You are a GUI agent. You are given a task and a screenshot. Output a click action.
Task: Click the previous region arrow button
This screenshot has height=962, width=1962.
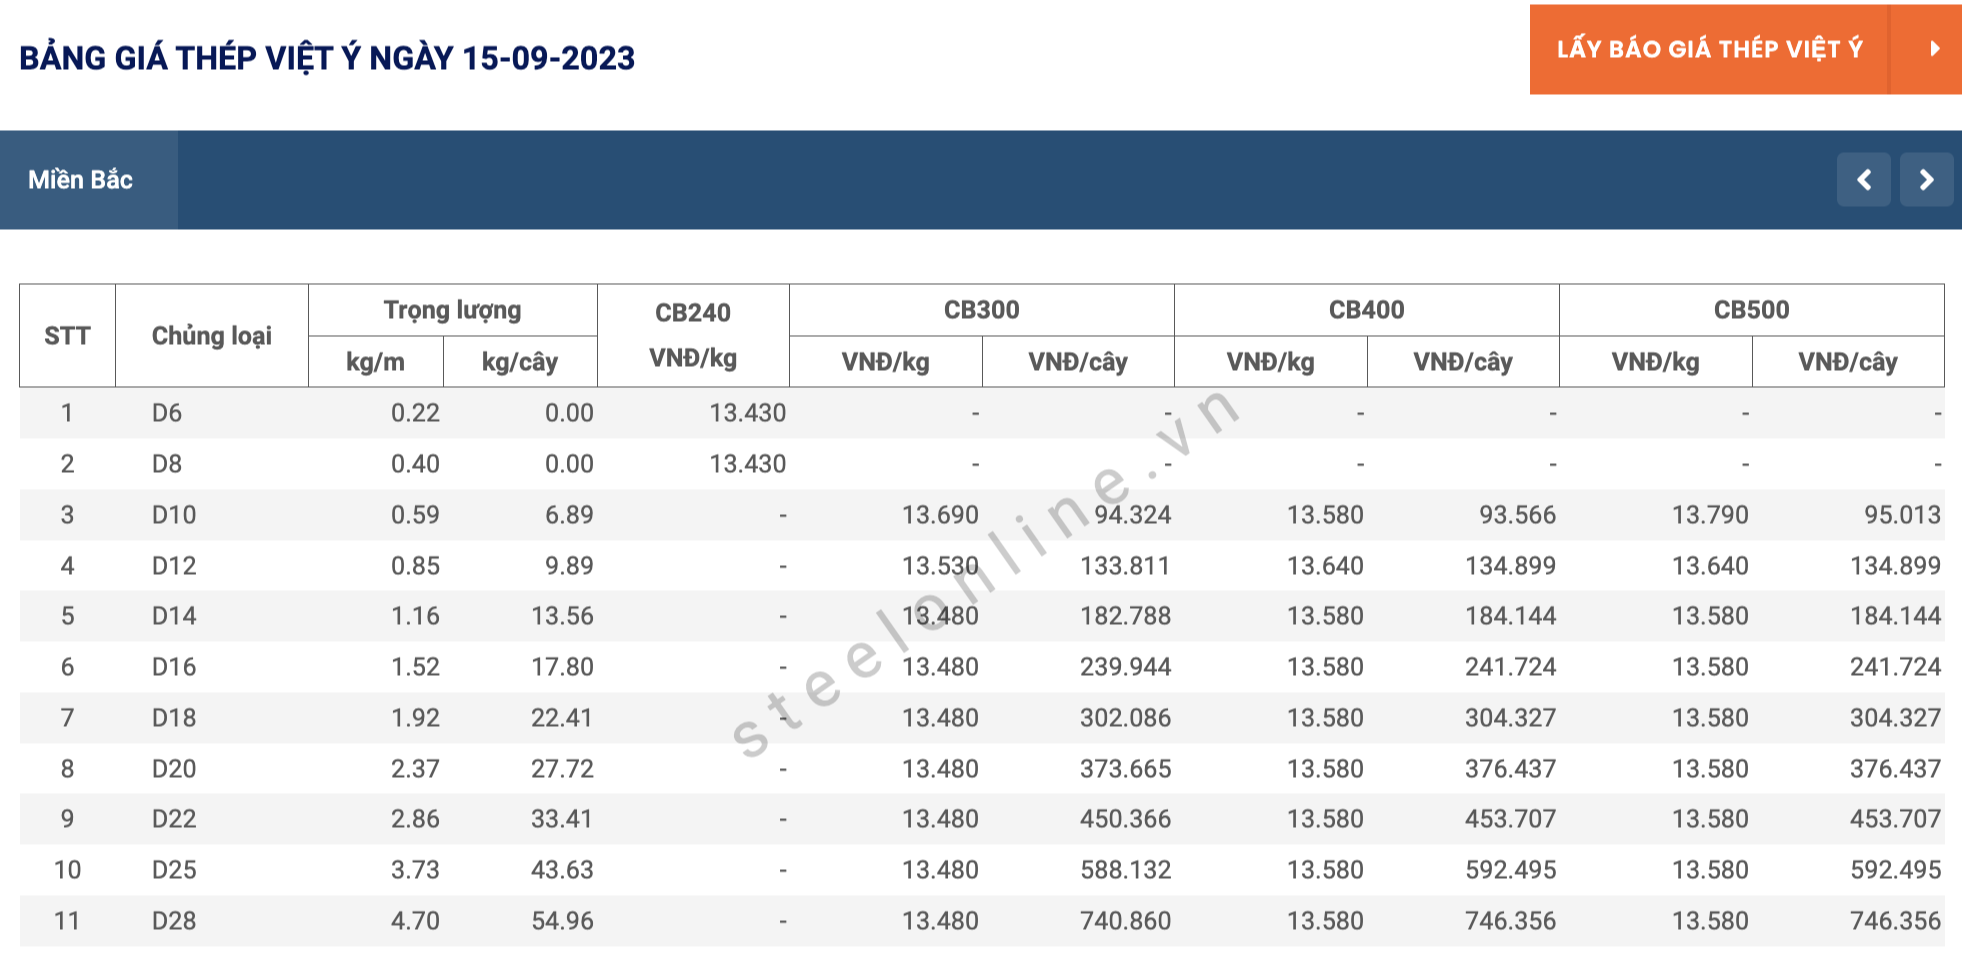click(x=1863, y=180)
